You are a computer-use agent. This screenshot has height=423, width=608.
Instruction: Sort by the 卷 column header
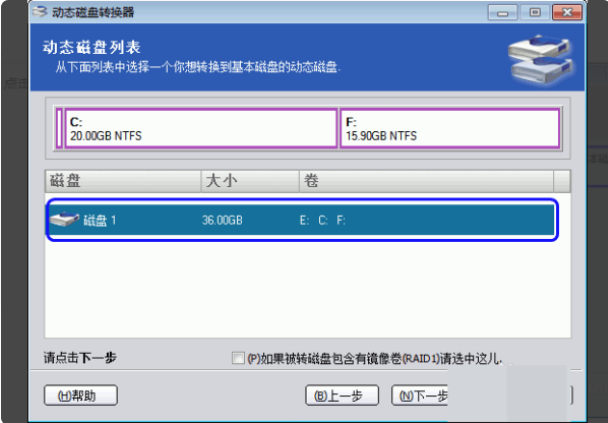coord(426,181)
